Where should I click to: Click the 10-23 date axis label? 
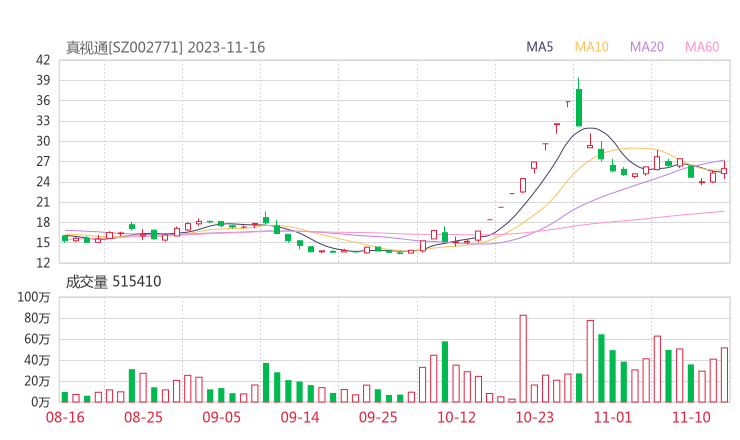(534, 417)
